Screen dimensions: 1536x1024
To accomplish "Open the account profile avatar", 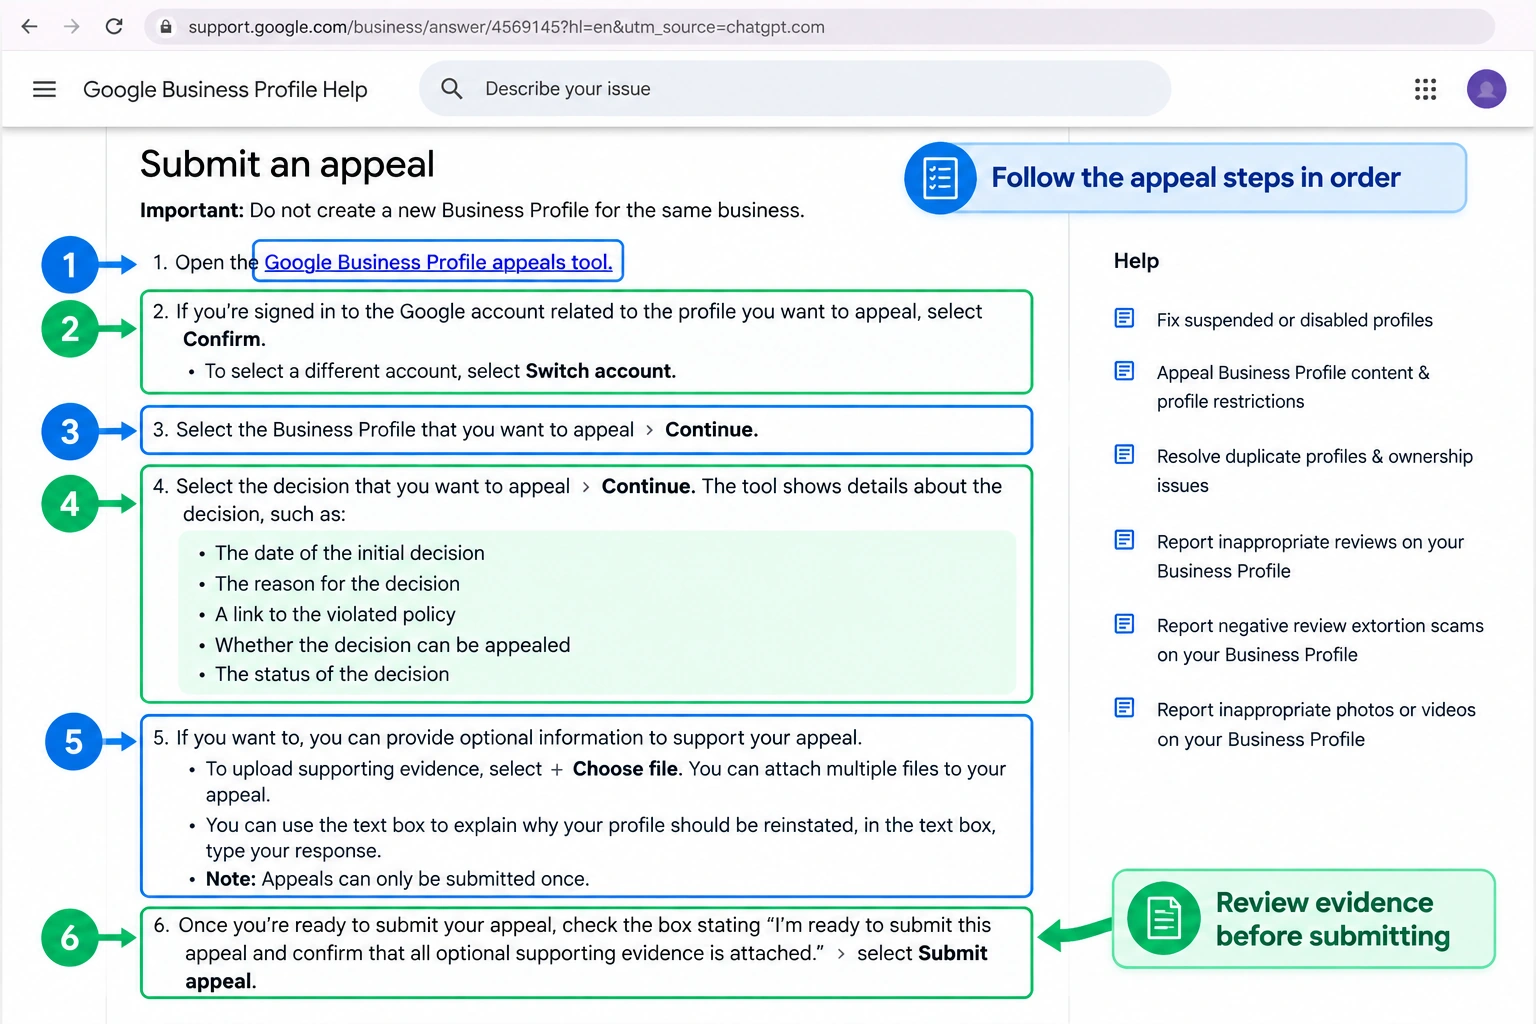I will click(x=1486, y=89).
